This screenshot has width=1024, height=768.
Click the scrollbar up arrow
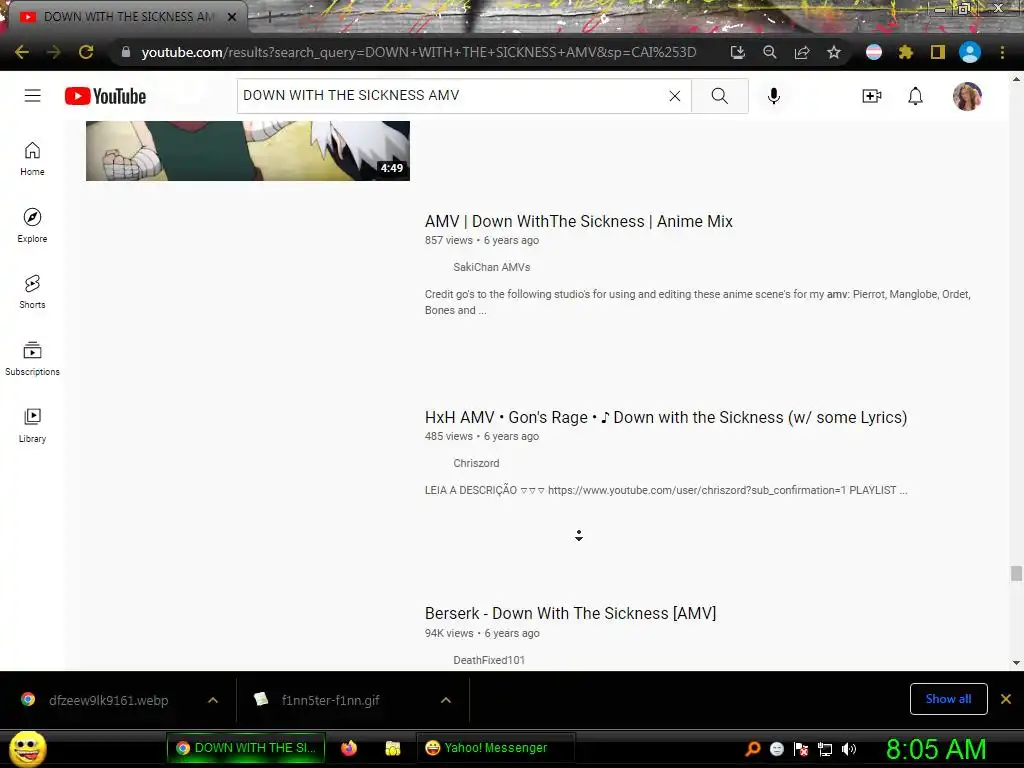click(x=1016, y=79)
